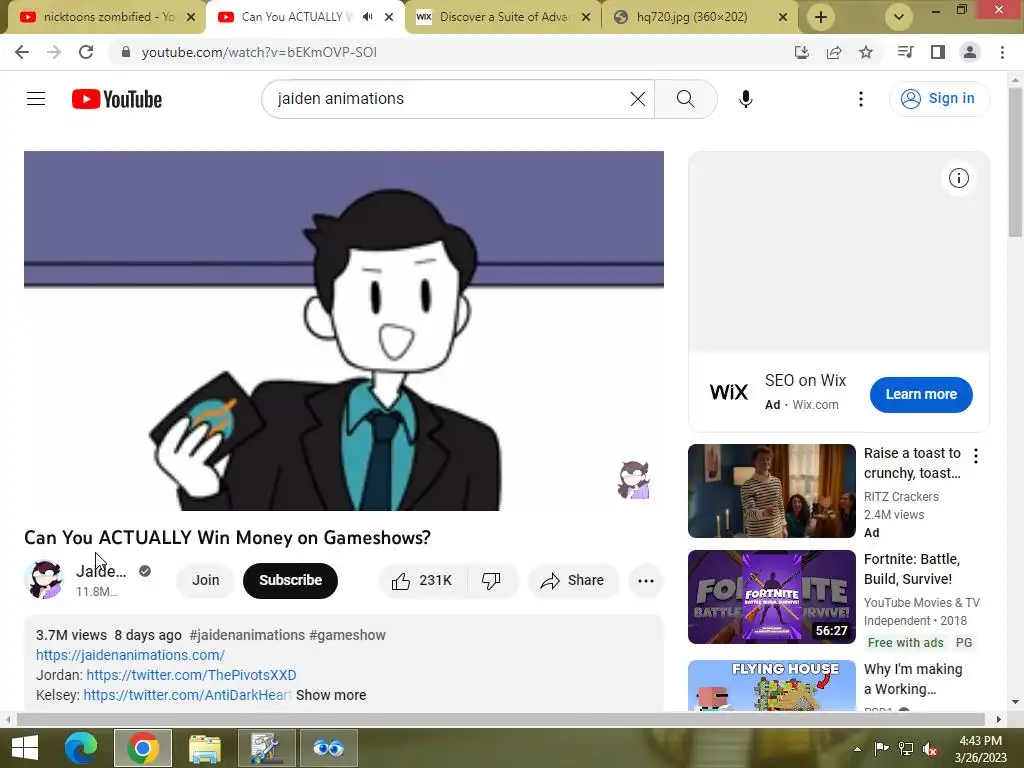The height and width of the screenshot is (768, 1024).
Task: Click the ad info icon
Action: coord(958,178)
